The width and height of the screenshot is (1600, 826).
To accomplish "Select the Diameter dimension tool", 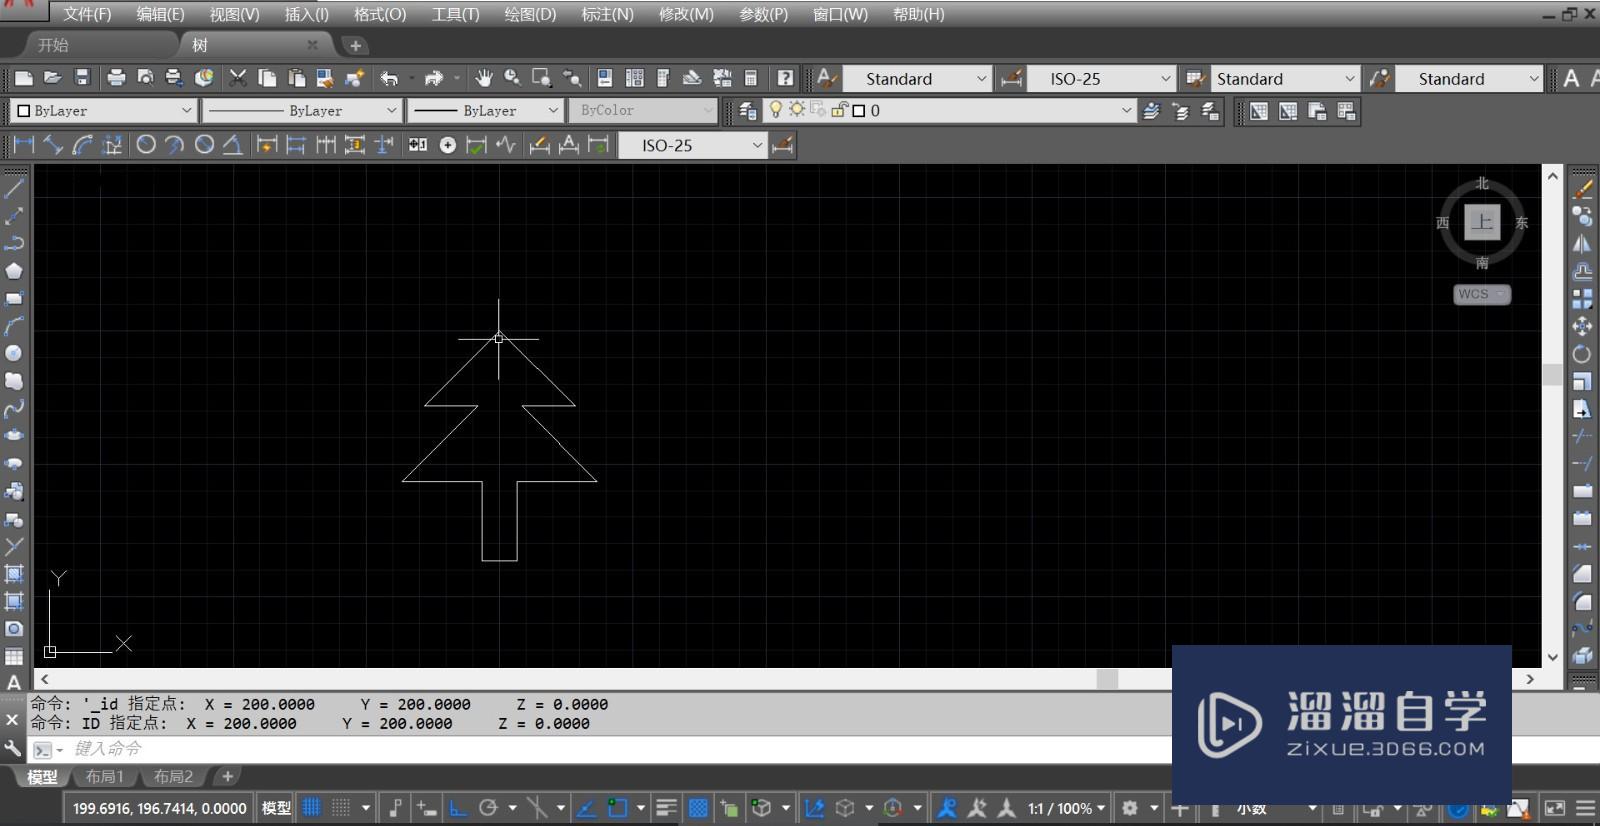I will click(x=204, y=145).
